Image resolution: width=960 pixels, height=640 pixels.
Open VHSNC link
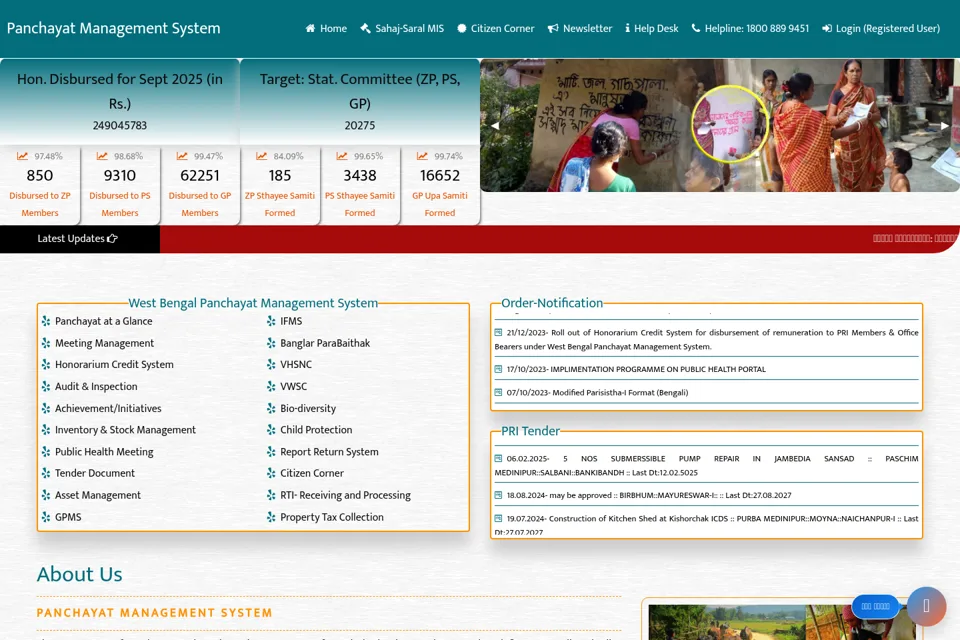296,364
